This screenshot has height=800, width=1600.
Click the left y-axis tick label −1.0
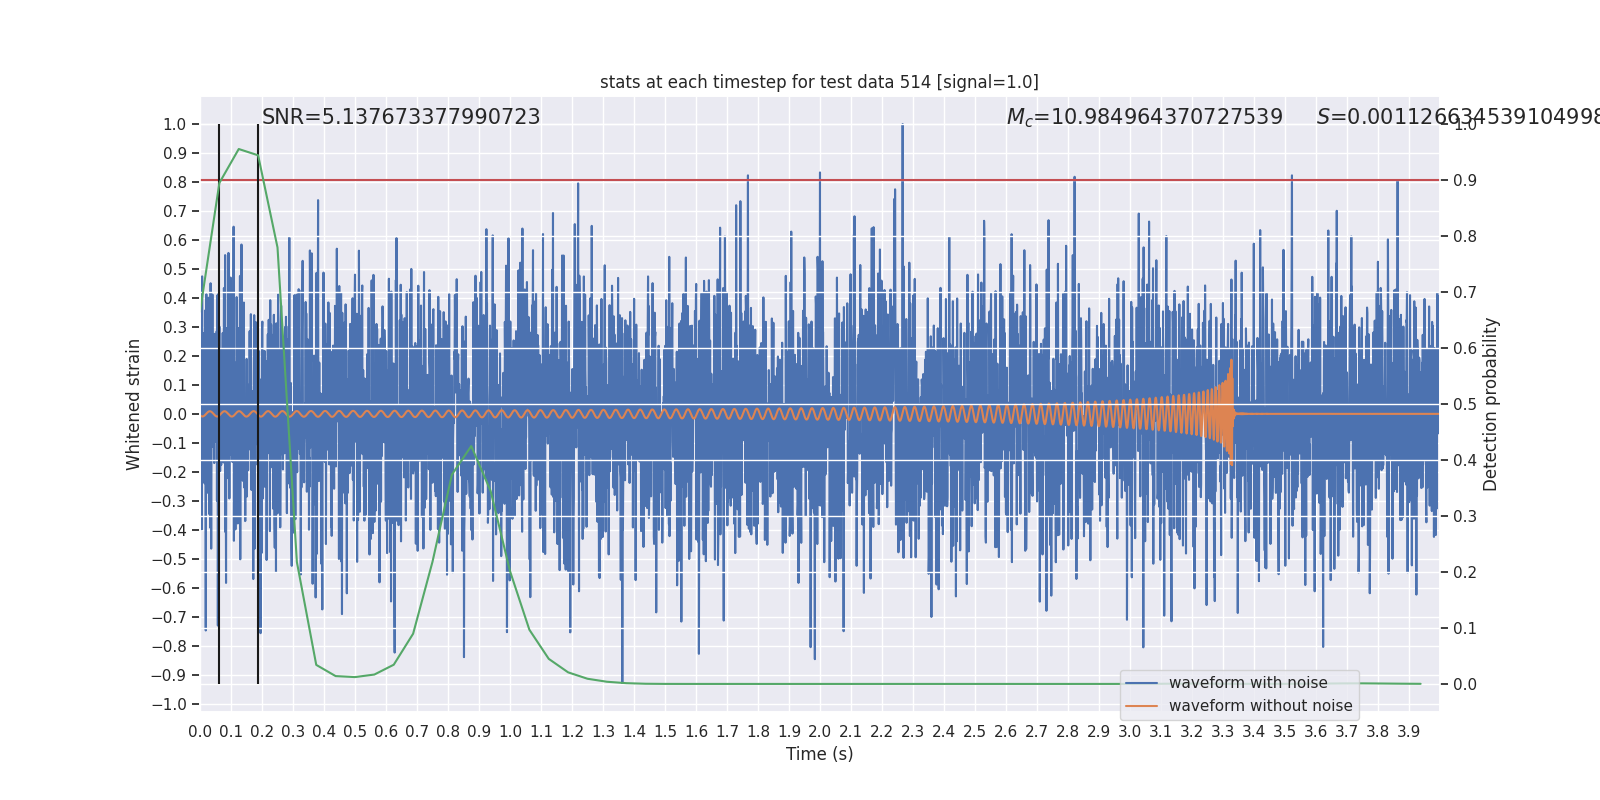point(169,704)
